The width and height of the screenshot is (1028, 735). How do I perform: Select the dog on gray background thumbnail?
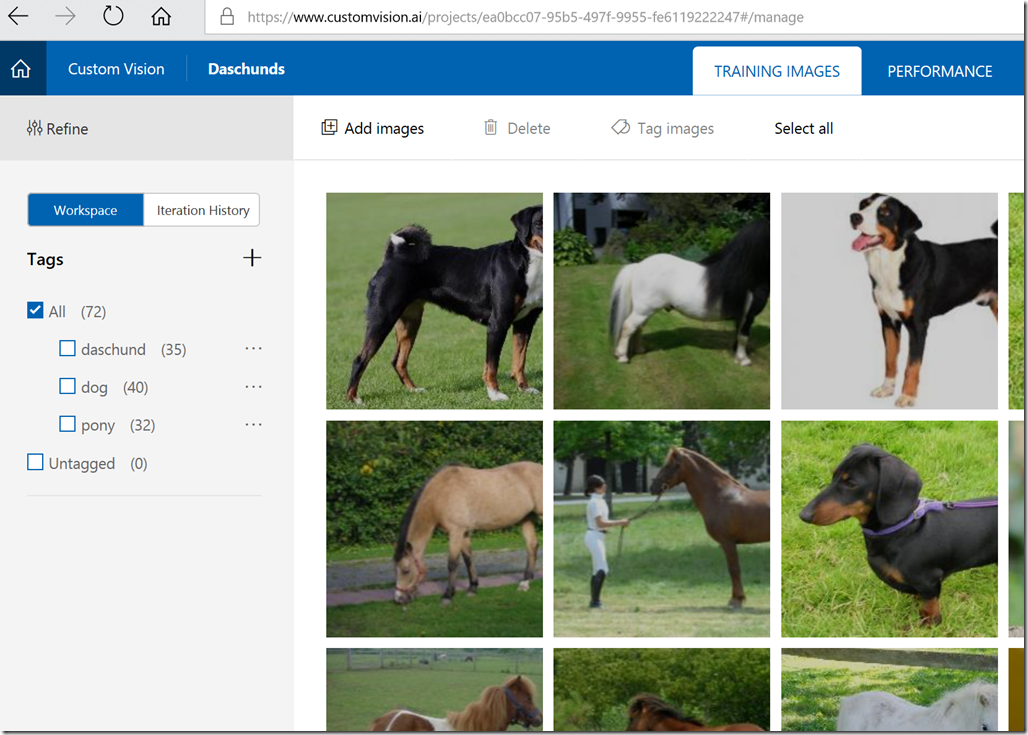point(889,301)
